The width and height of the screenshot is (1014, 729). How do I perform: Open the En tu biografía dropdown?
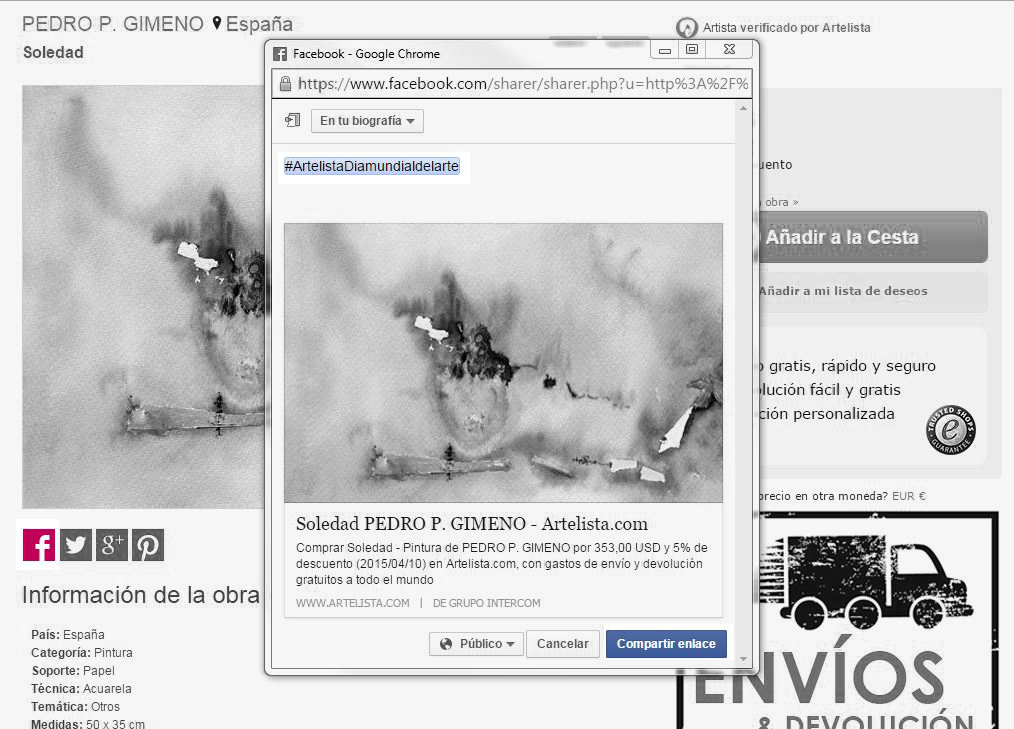[x=367, y=121]
